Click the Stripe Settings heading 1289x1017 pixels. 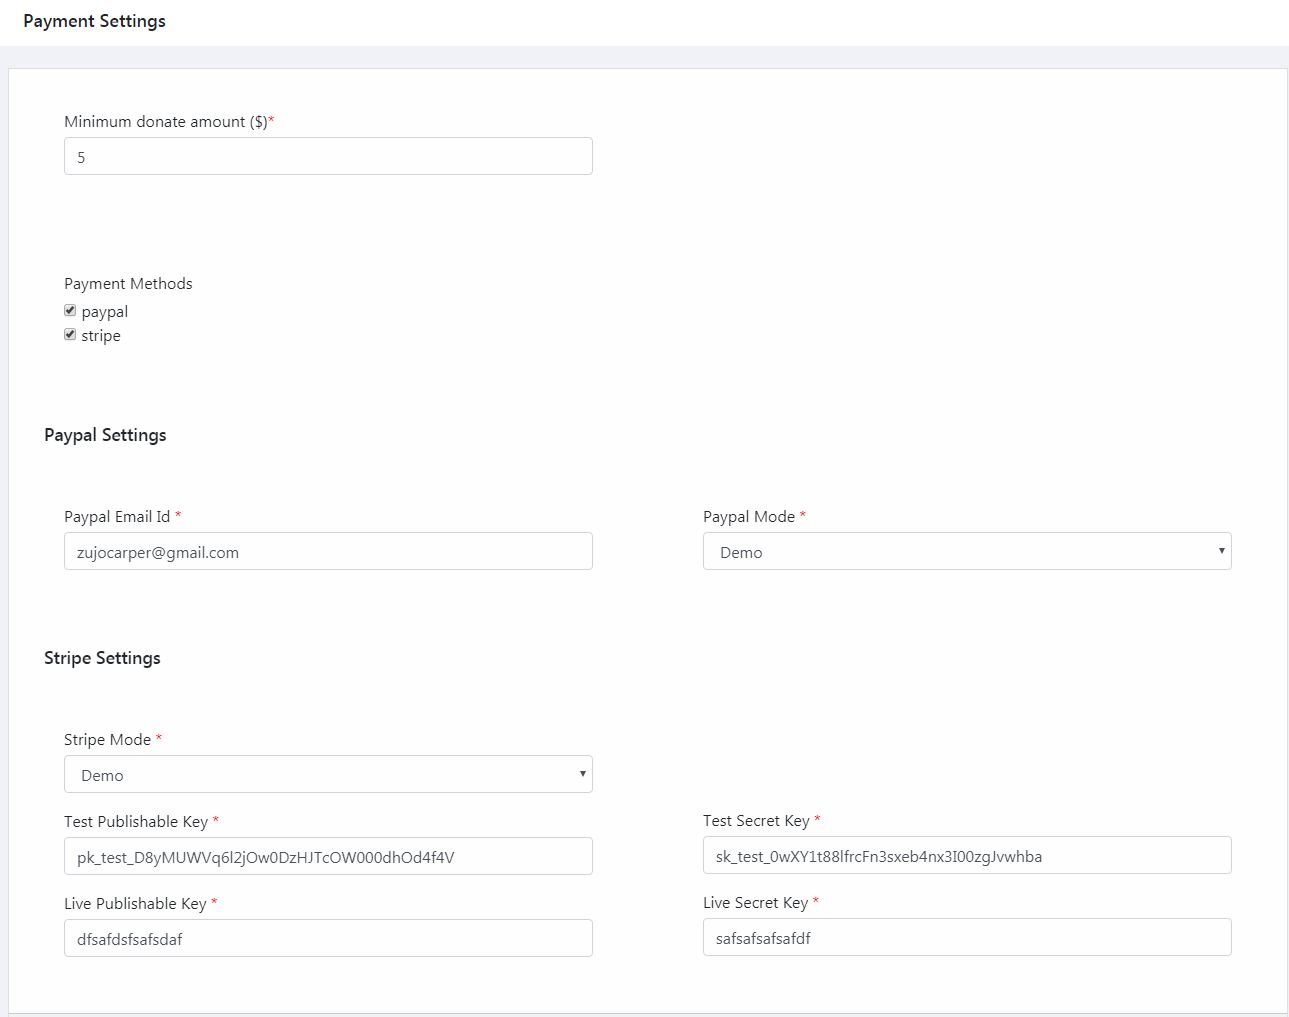tap(102, 658)
